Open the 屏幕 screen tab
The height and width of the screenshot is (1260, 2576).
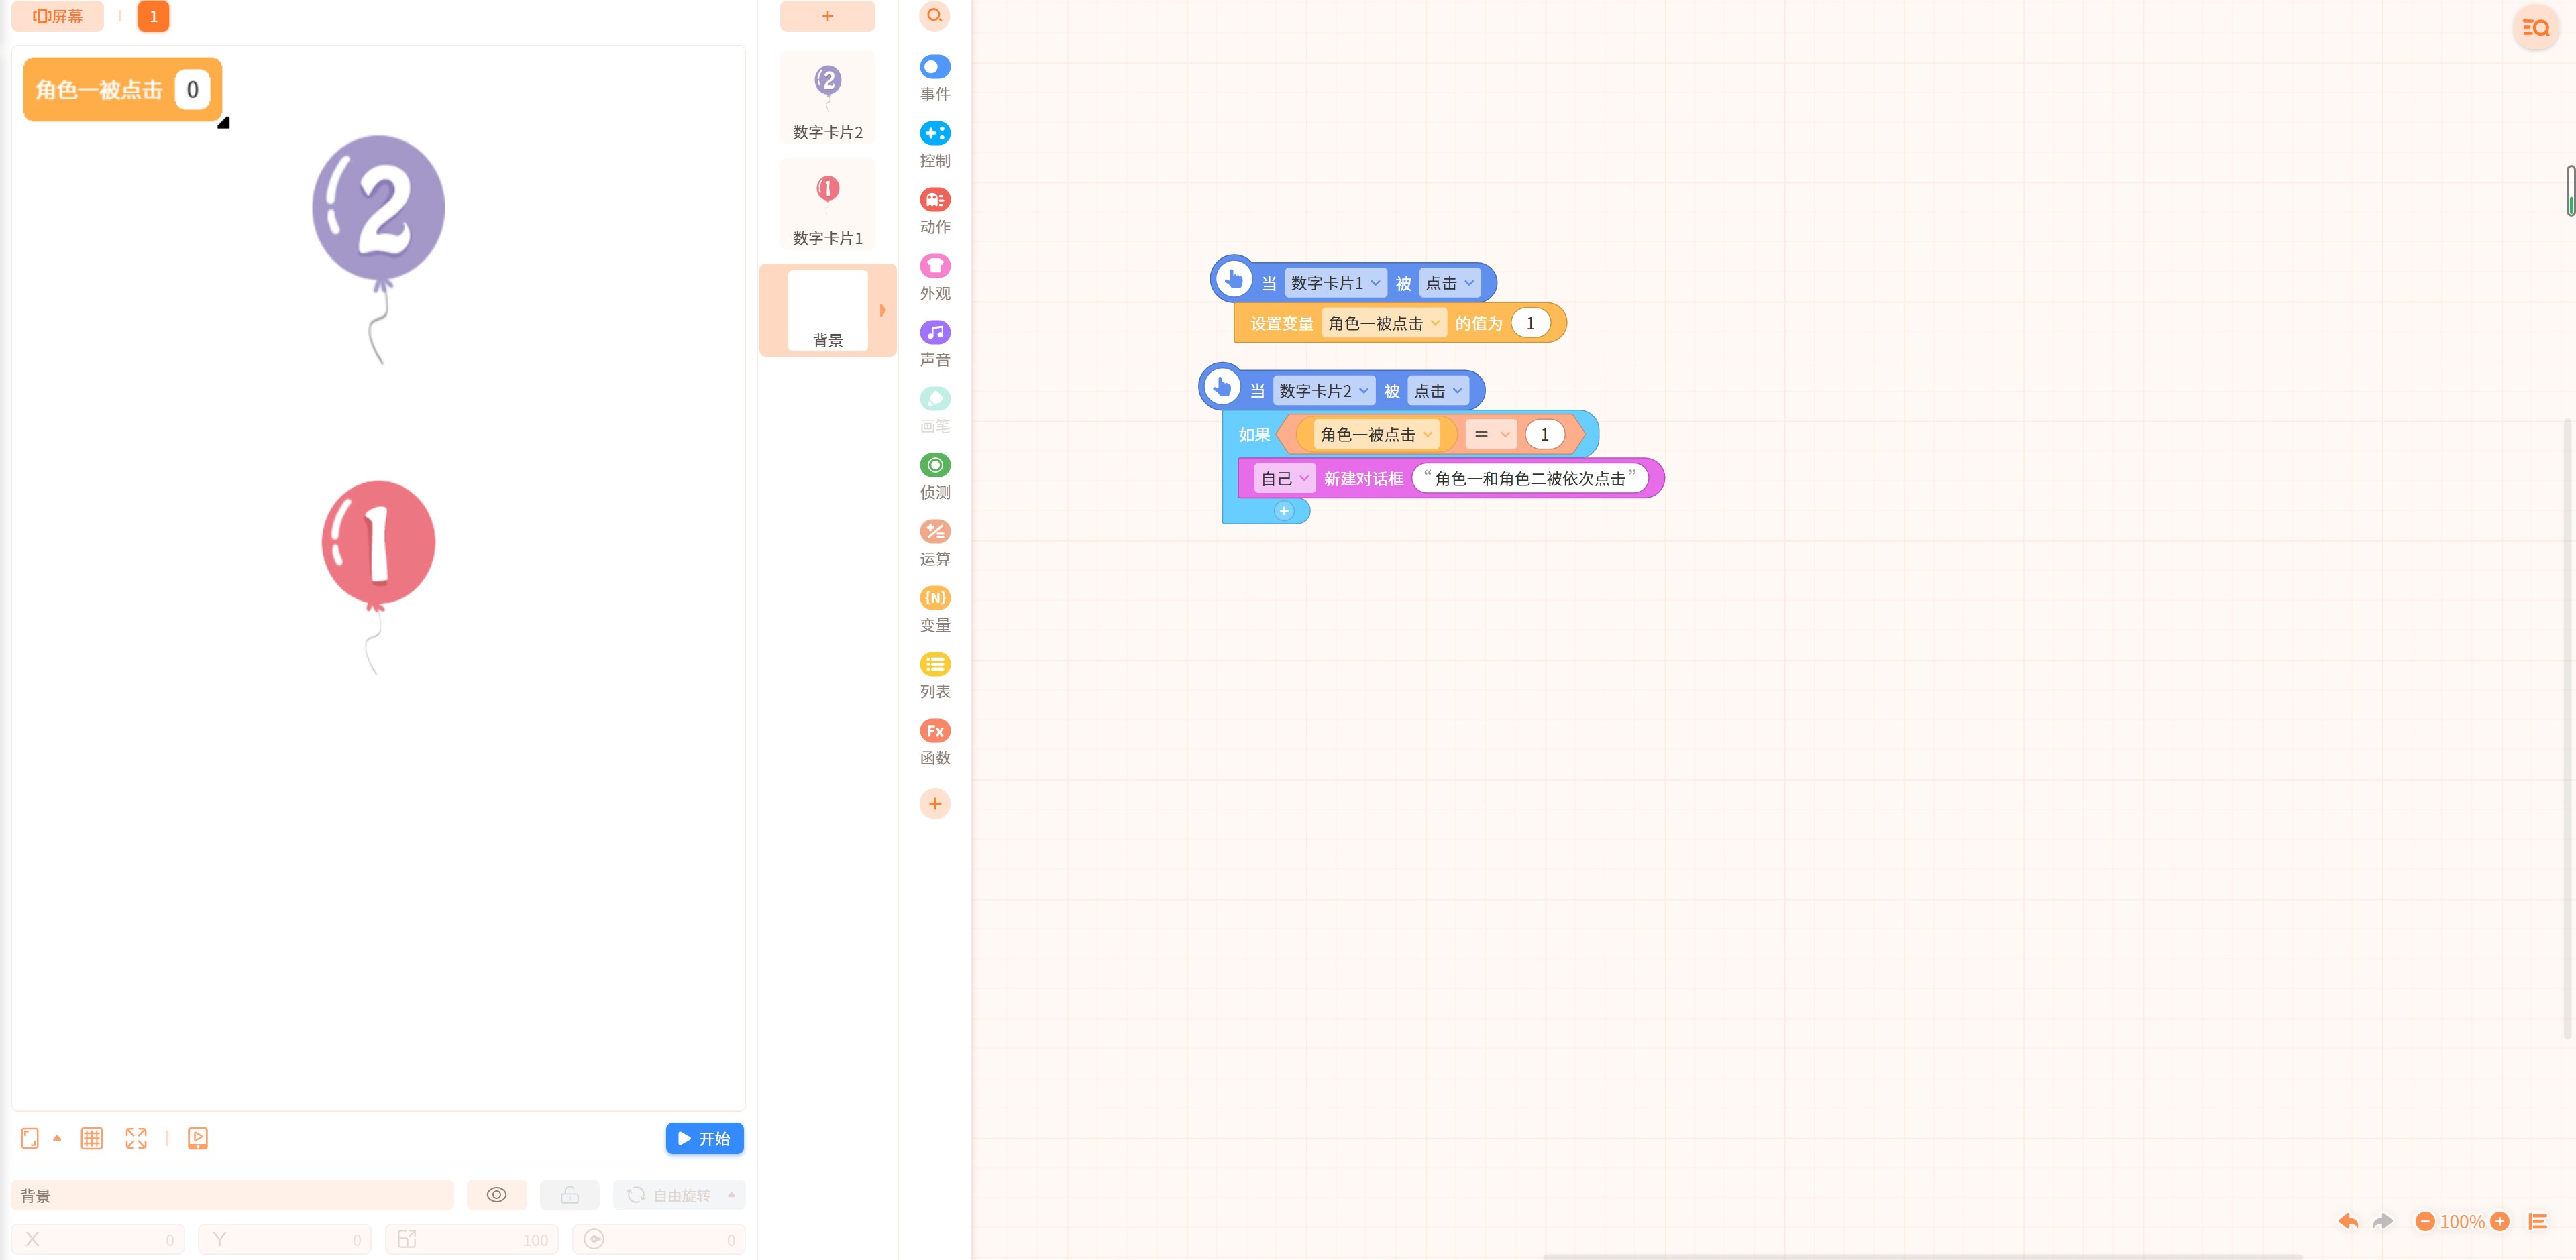tap(58, 16)
